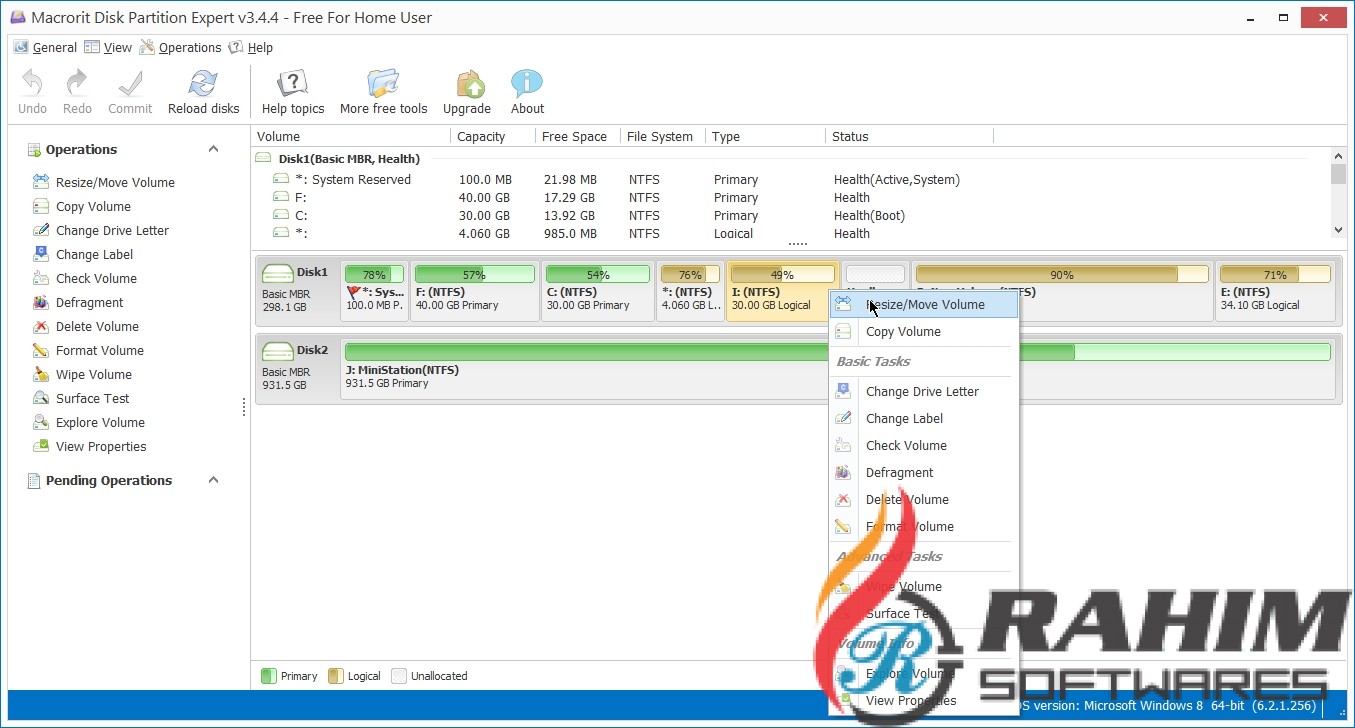Sort by the File System column header
1355x728 pixels.
click(x=662, y=136)
